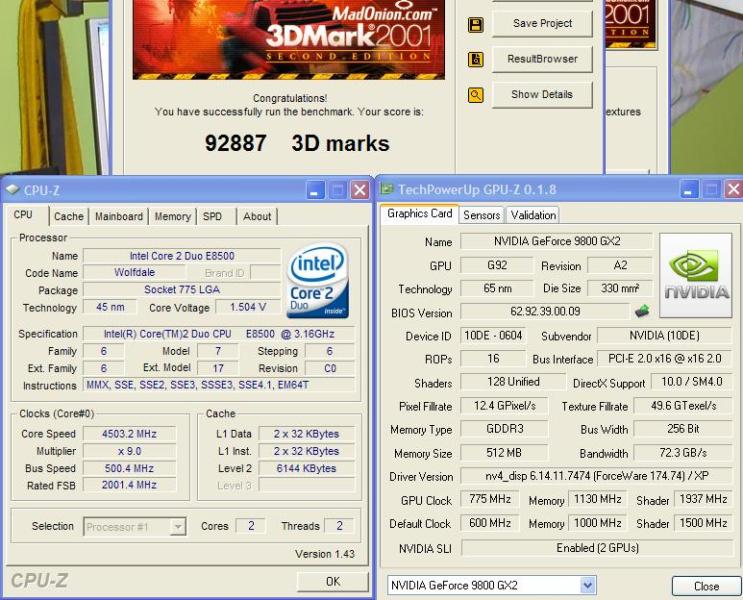Click the Show Details magnifier icon
The height and width of the screenshot is (600, 743).
[476, 95]
